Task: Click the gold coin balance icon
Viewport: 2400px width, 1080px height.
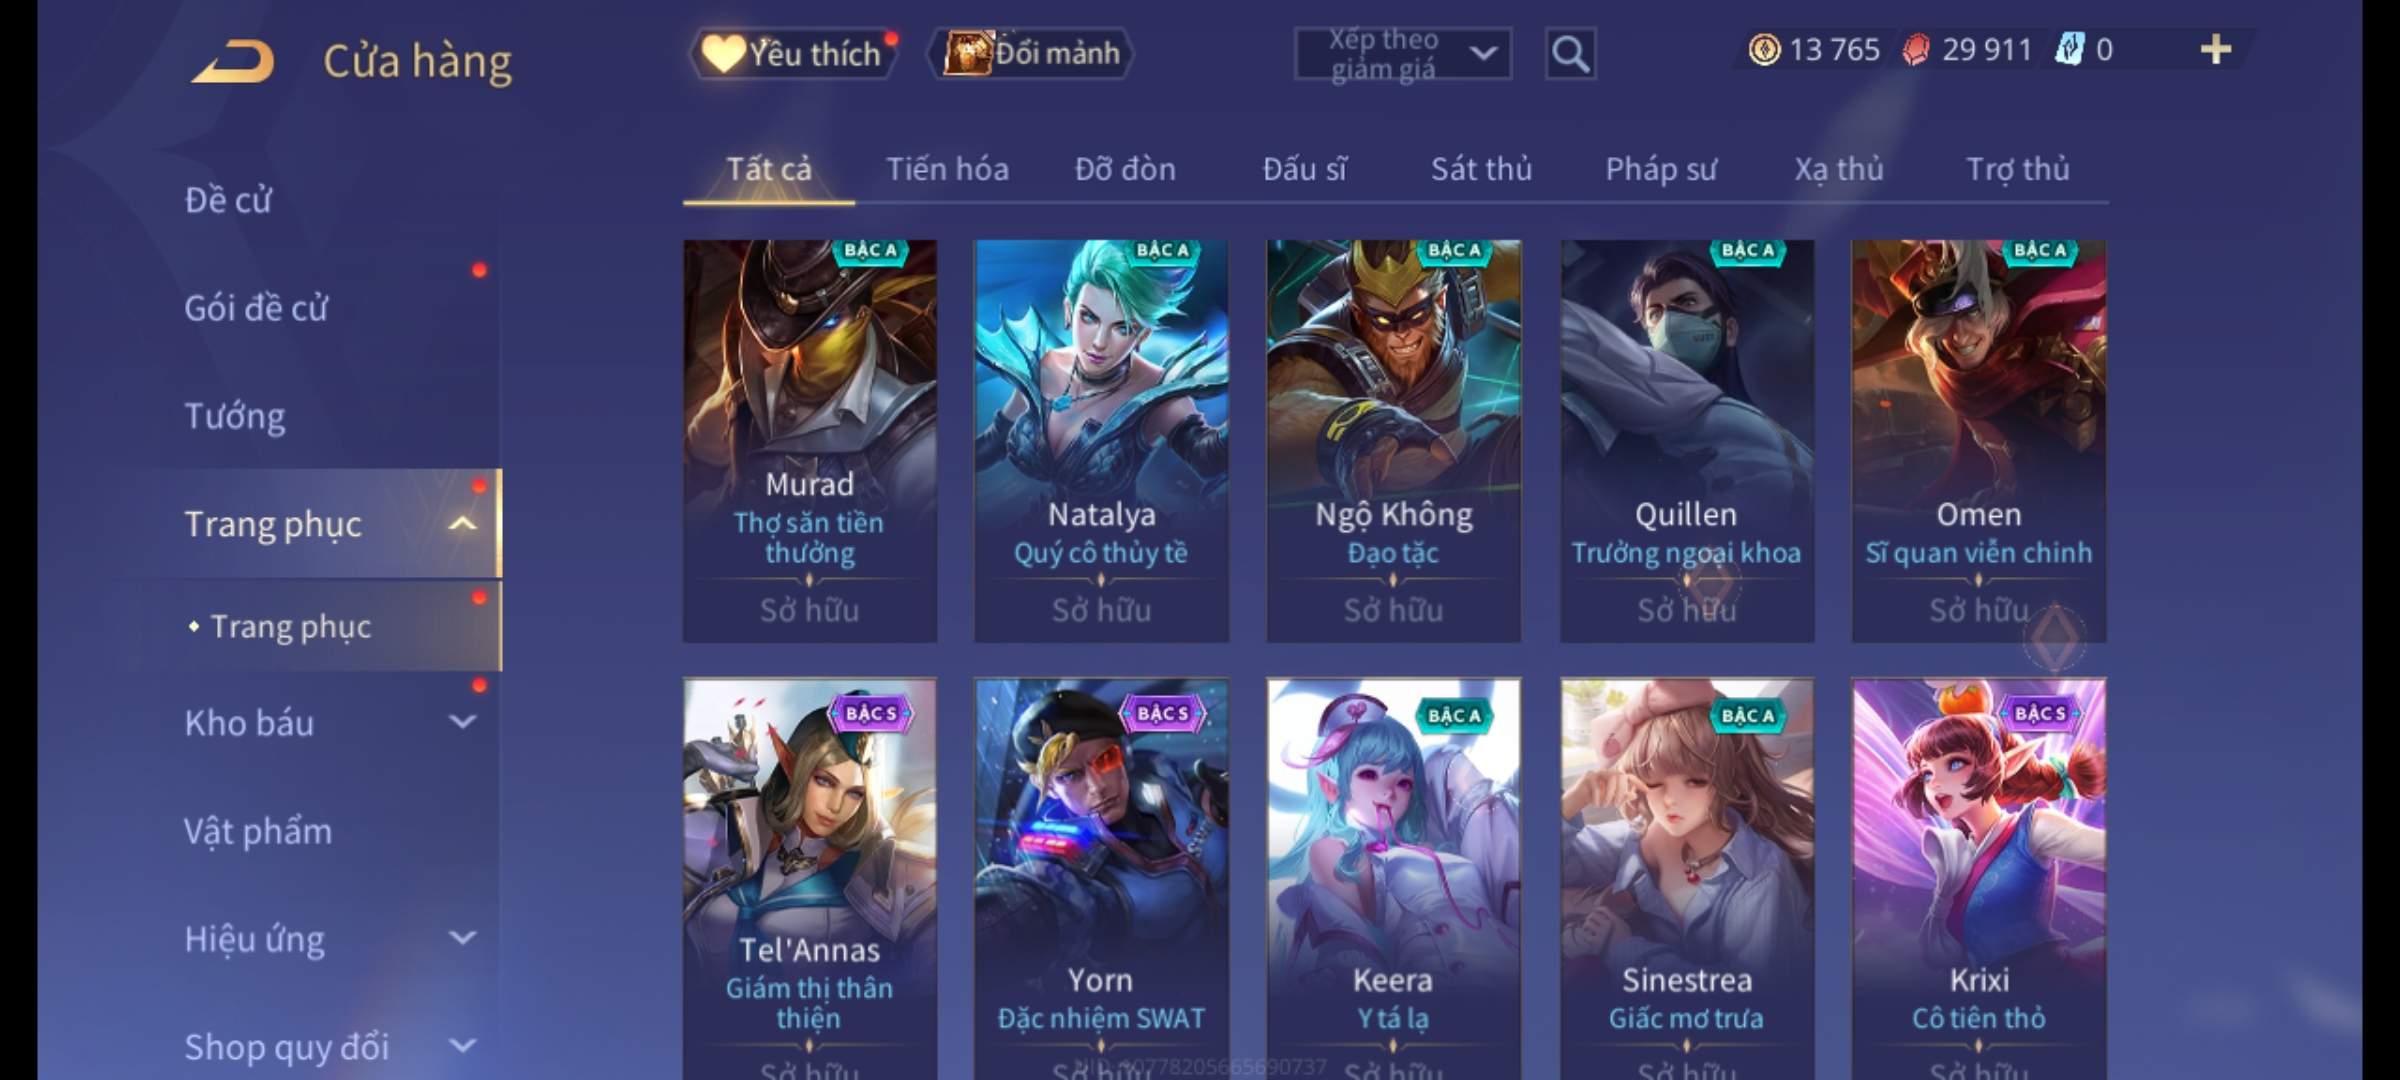Action: [x=1764, y=49]
